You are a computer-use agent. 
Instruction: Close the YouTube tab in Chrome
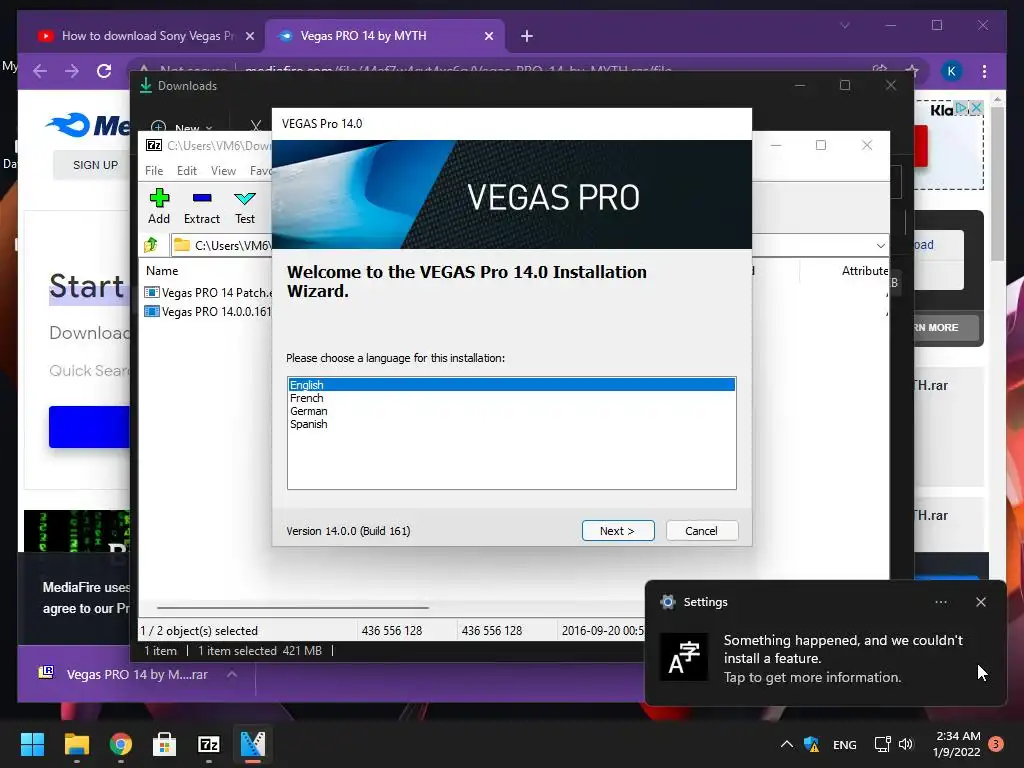click(x=249, y=36)
